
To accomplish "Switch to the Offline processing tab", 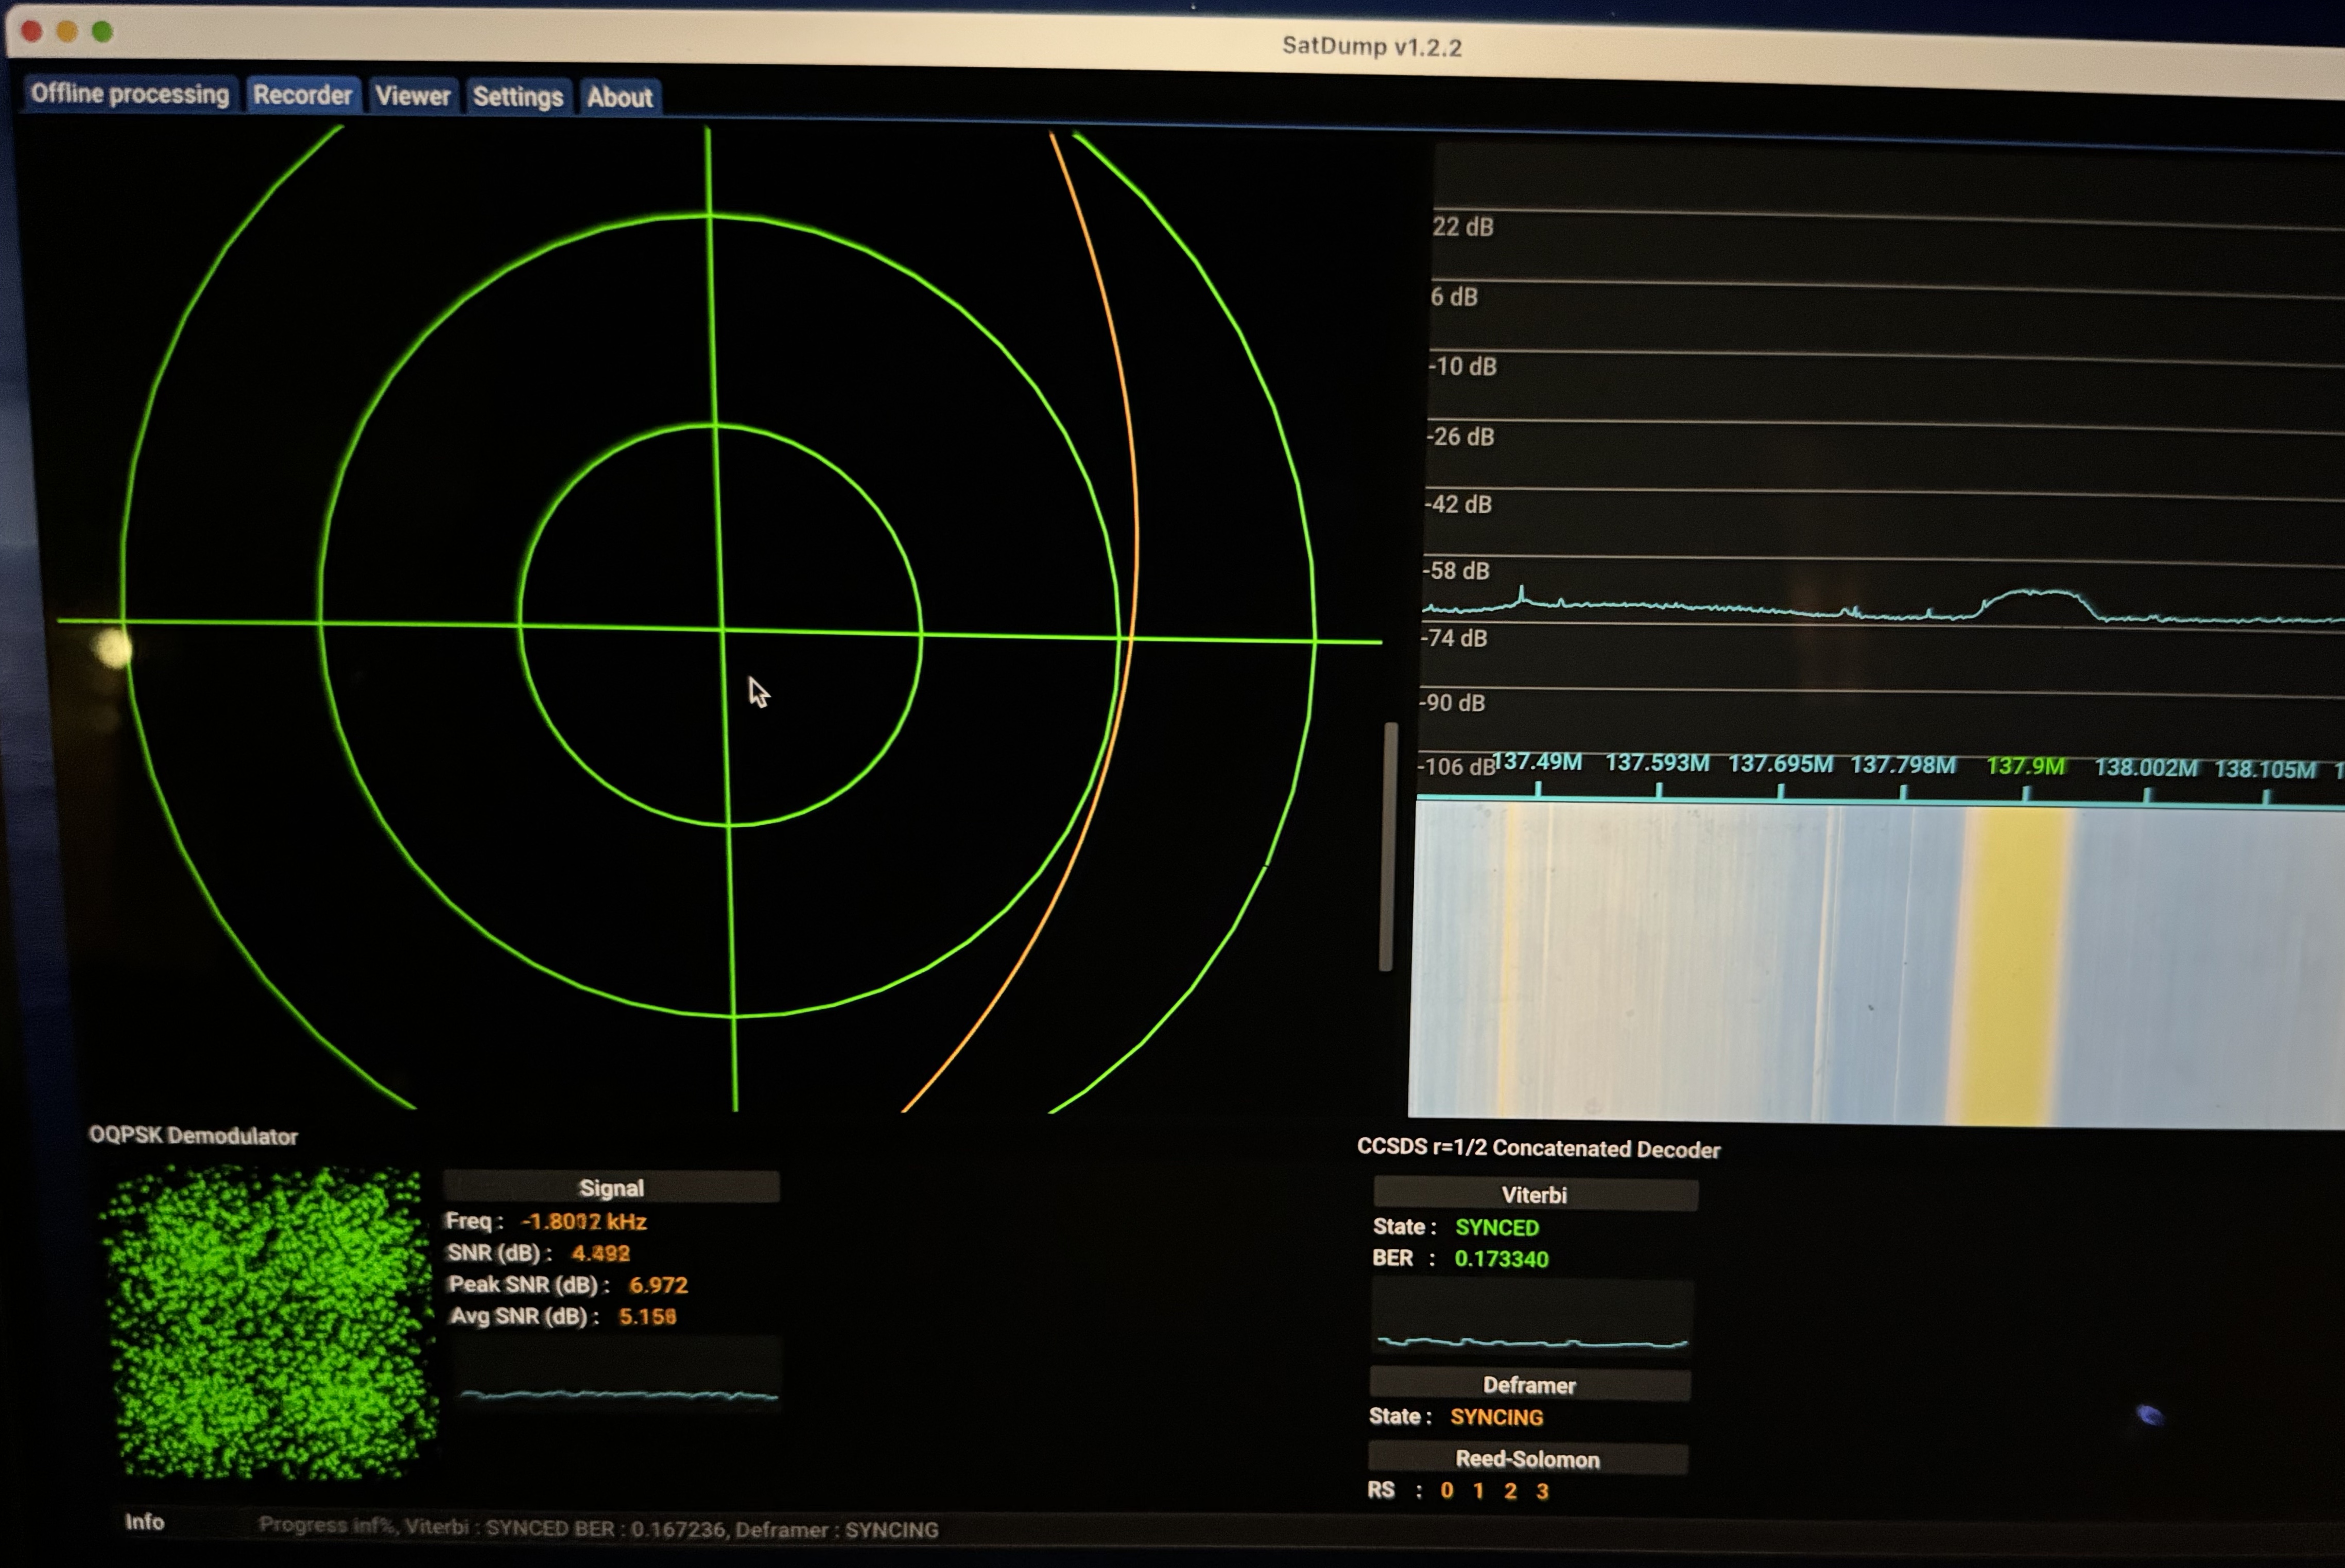I will click(130, 94).
